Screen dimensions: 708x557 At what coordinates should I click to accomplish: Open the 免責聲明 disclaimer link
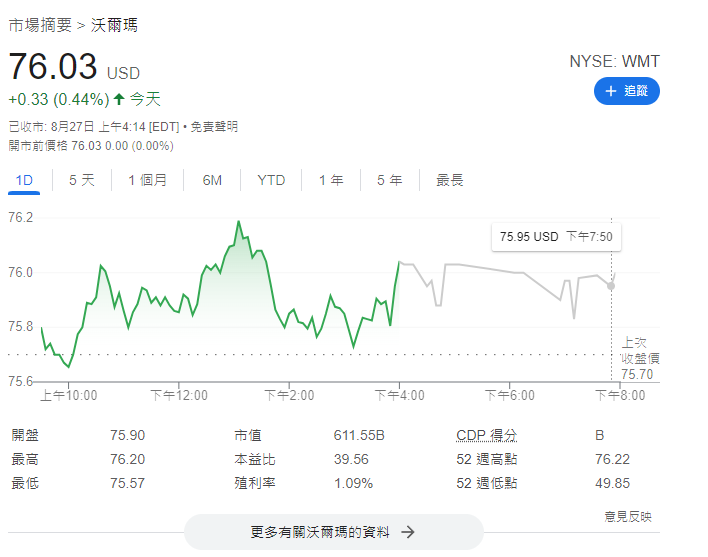[x=214, y=126]
